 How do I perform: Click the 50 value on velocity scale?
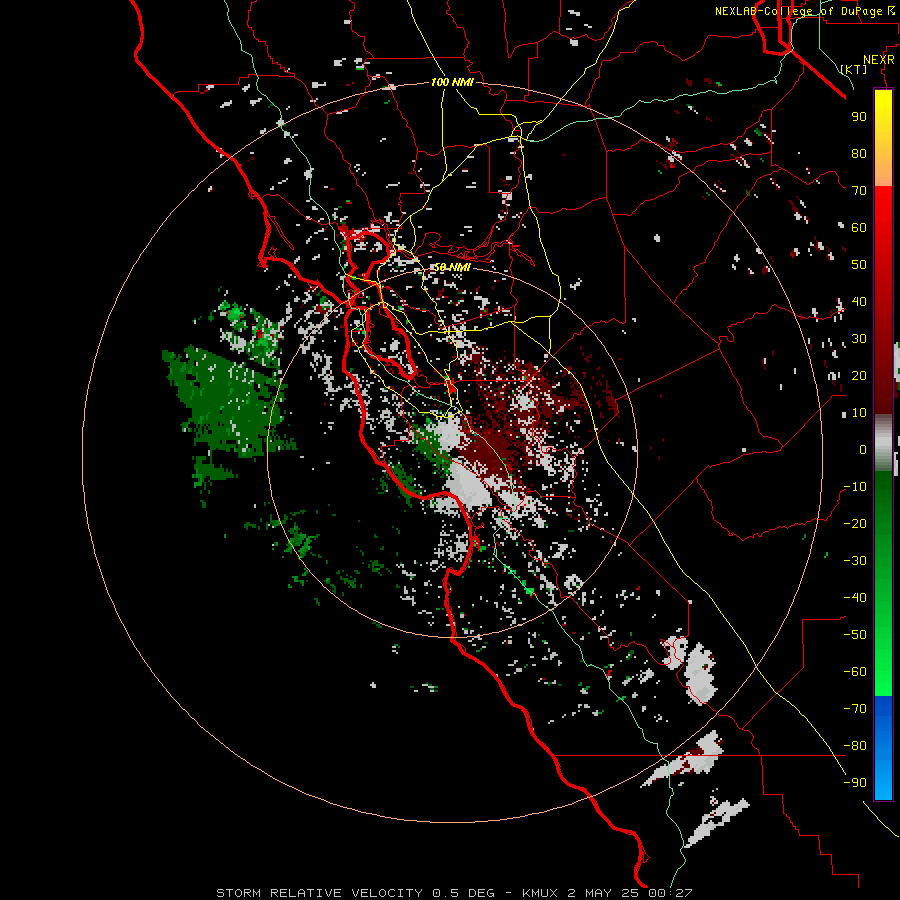click(859, 265)
